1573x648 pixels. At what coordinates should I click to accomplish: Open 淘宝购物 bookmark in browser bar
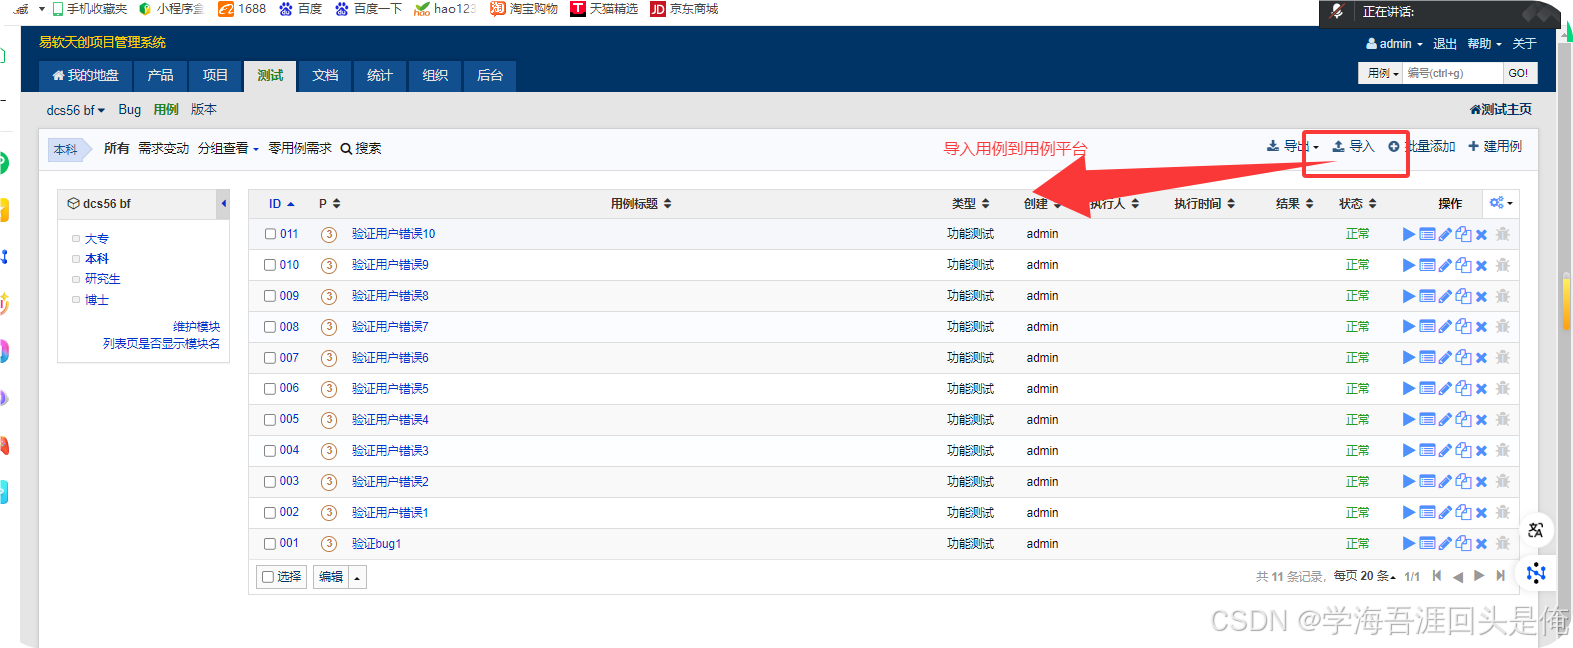[x=524, y=9]
